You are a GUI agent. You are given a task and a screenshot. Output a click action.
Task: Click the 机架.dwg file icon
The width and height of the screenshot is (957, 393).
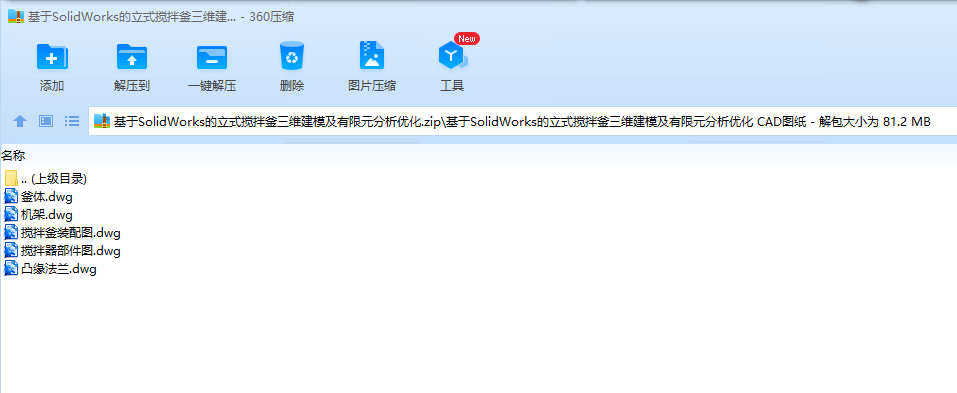[11, 215]
